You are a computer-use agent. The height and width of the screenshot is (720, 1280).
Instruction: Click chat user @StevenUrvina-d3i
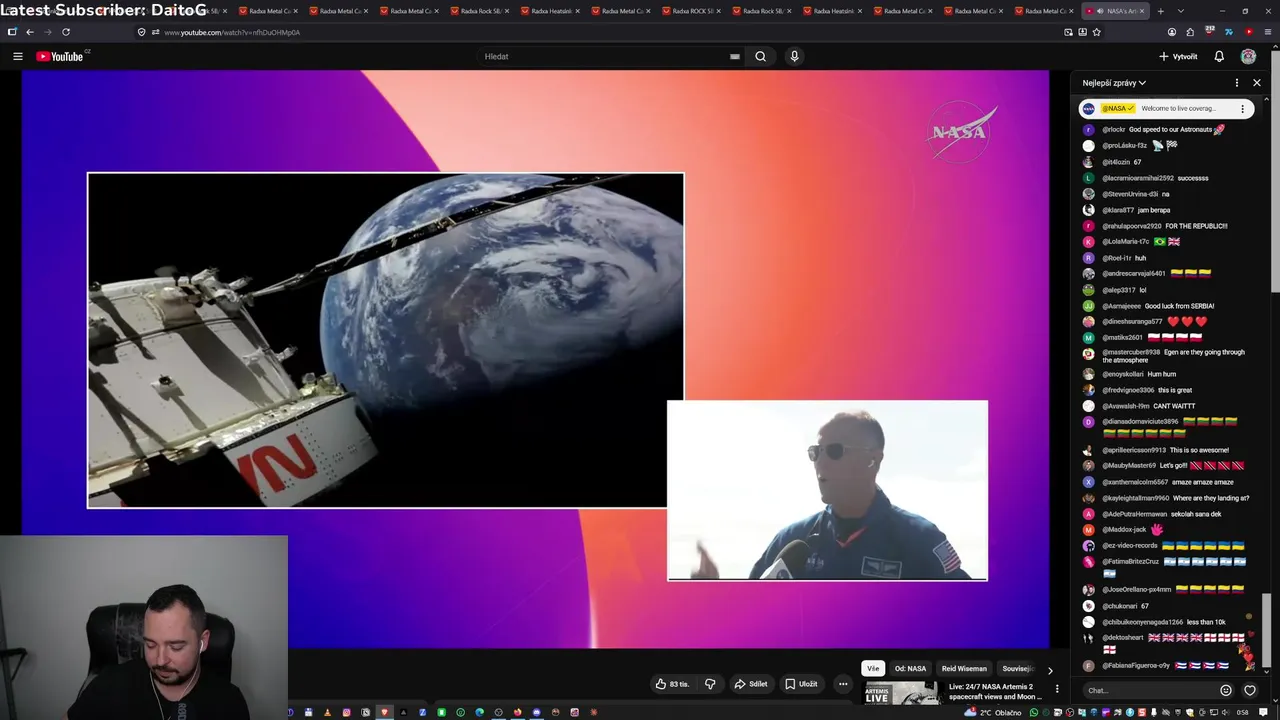(1130, 194)
